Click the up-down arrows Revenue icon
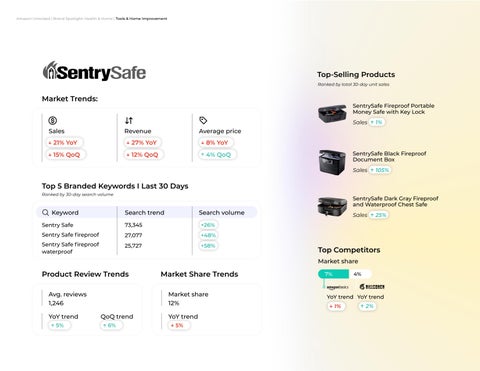Viewport: 480px width, 371px height. [129, 120]
